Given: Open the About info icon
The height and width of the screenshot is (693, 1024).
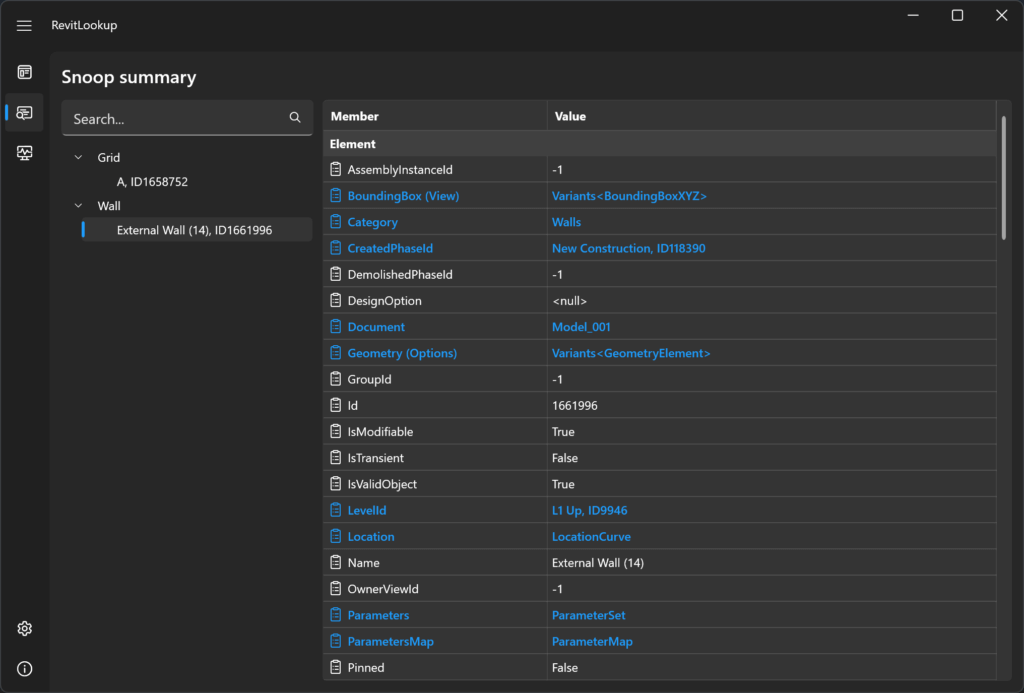Looking at the screenshot, I should click(24, 668).
